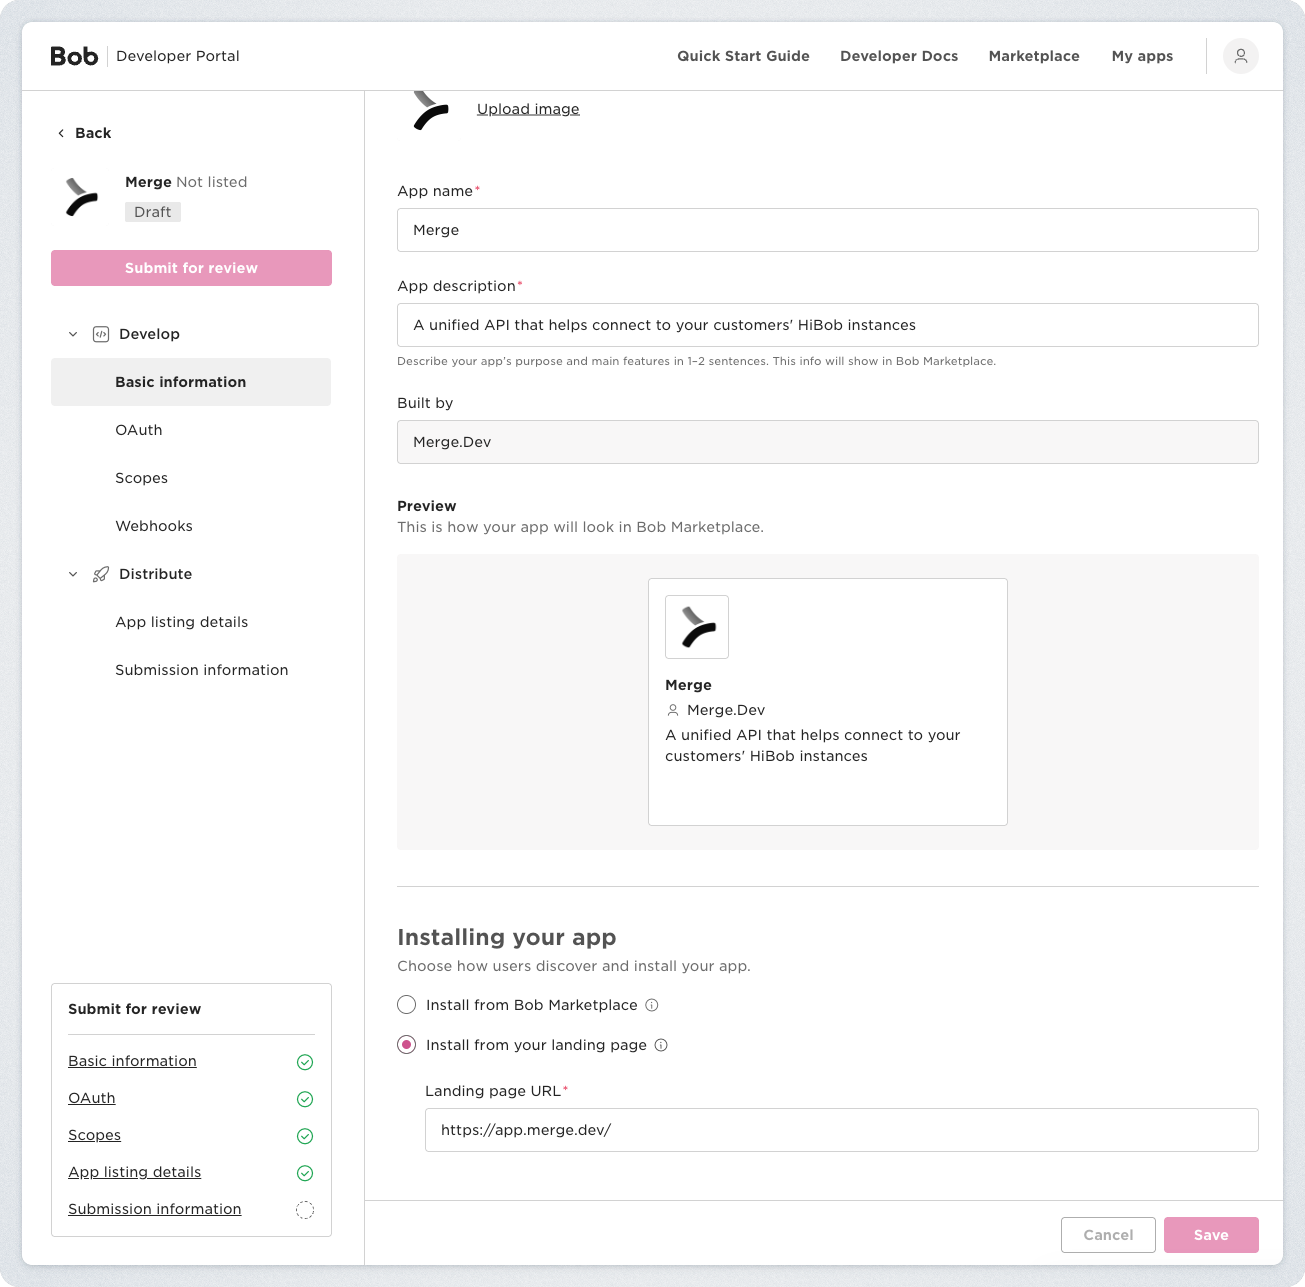Click the Develop code bracket icon
Viewport: 1305px width, 1287px height.
click(x=101, y=334)
